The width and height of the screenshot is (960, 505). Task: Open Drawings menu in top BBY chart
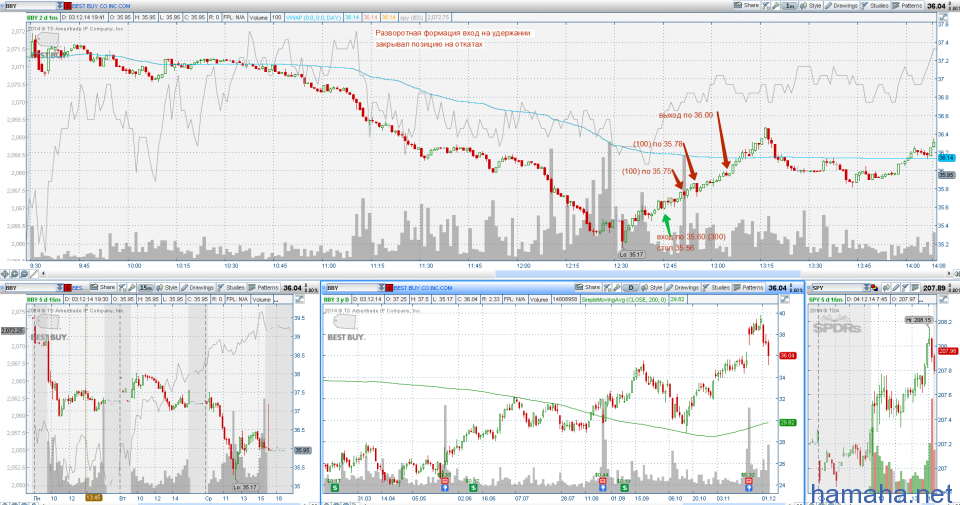(841, 6)
